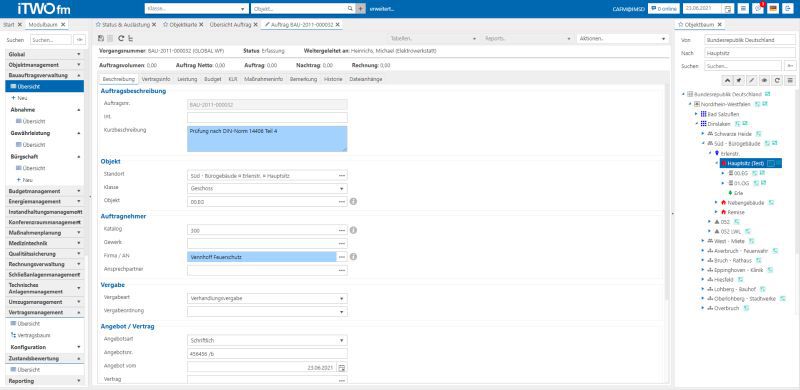
Task: Open the notifications icon with the red badge
Action: (758, 9)
